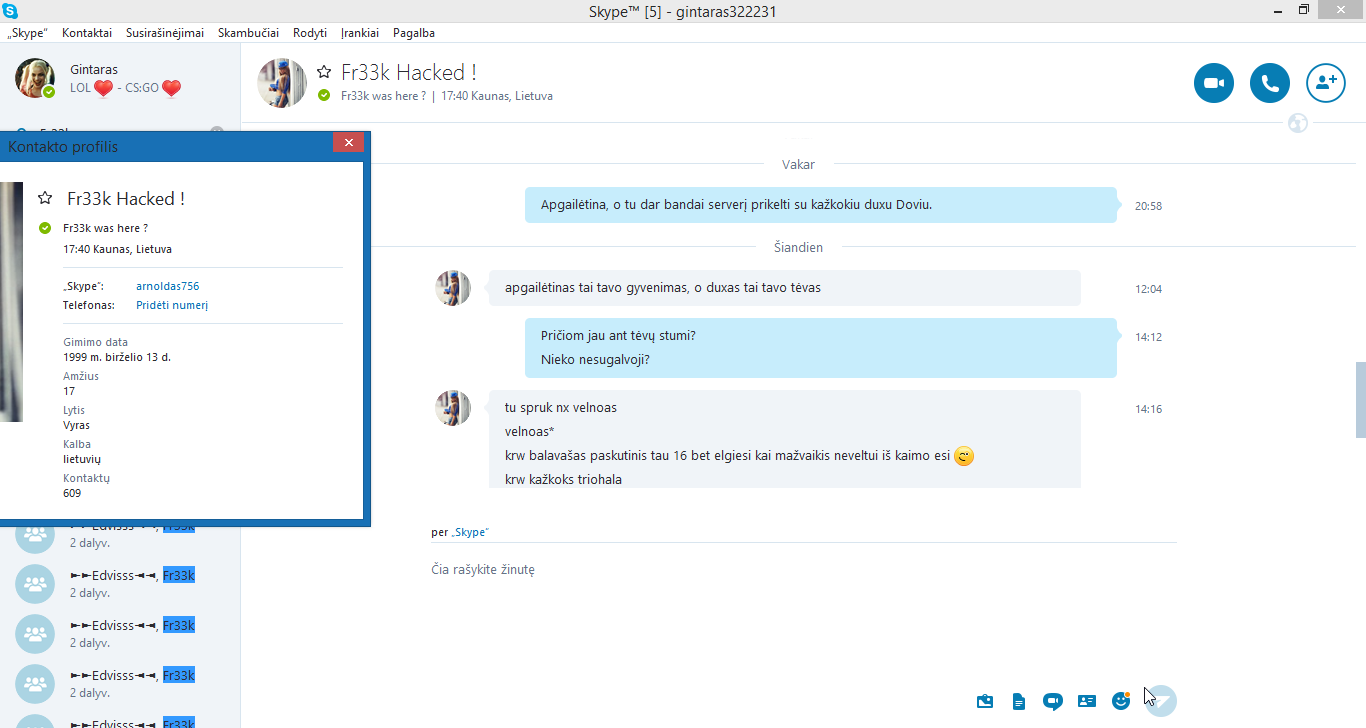Click the Skype logo in the title bar
The image size is (1366, 728).
coord(11,11)
